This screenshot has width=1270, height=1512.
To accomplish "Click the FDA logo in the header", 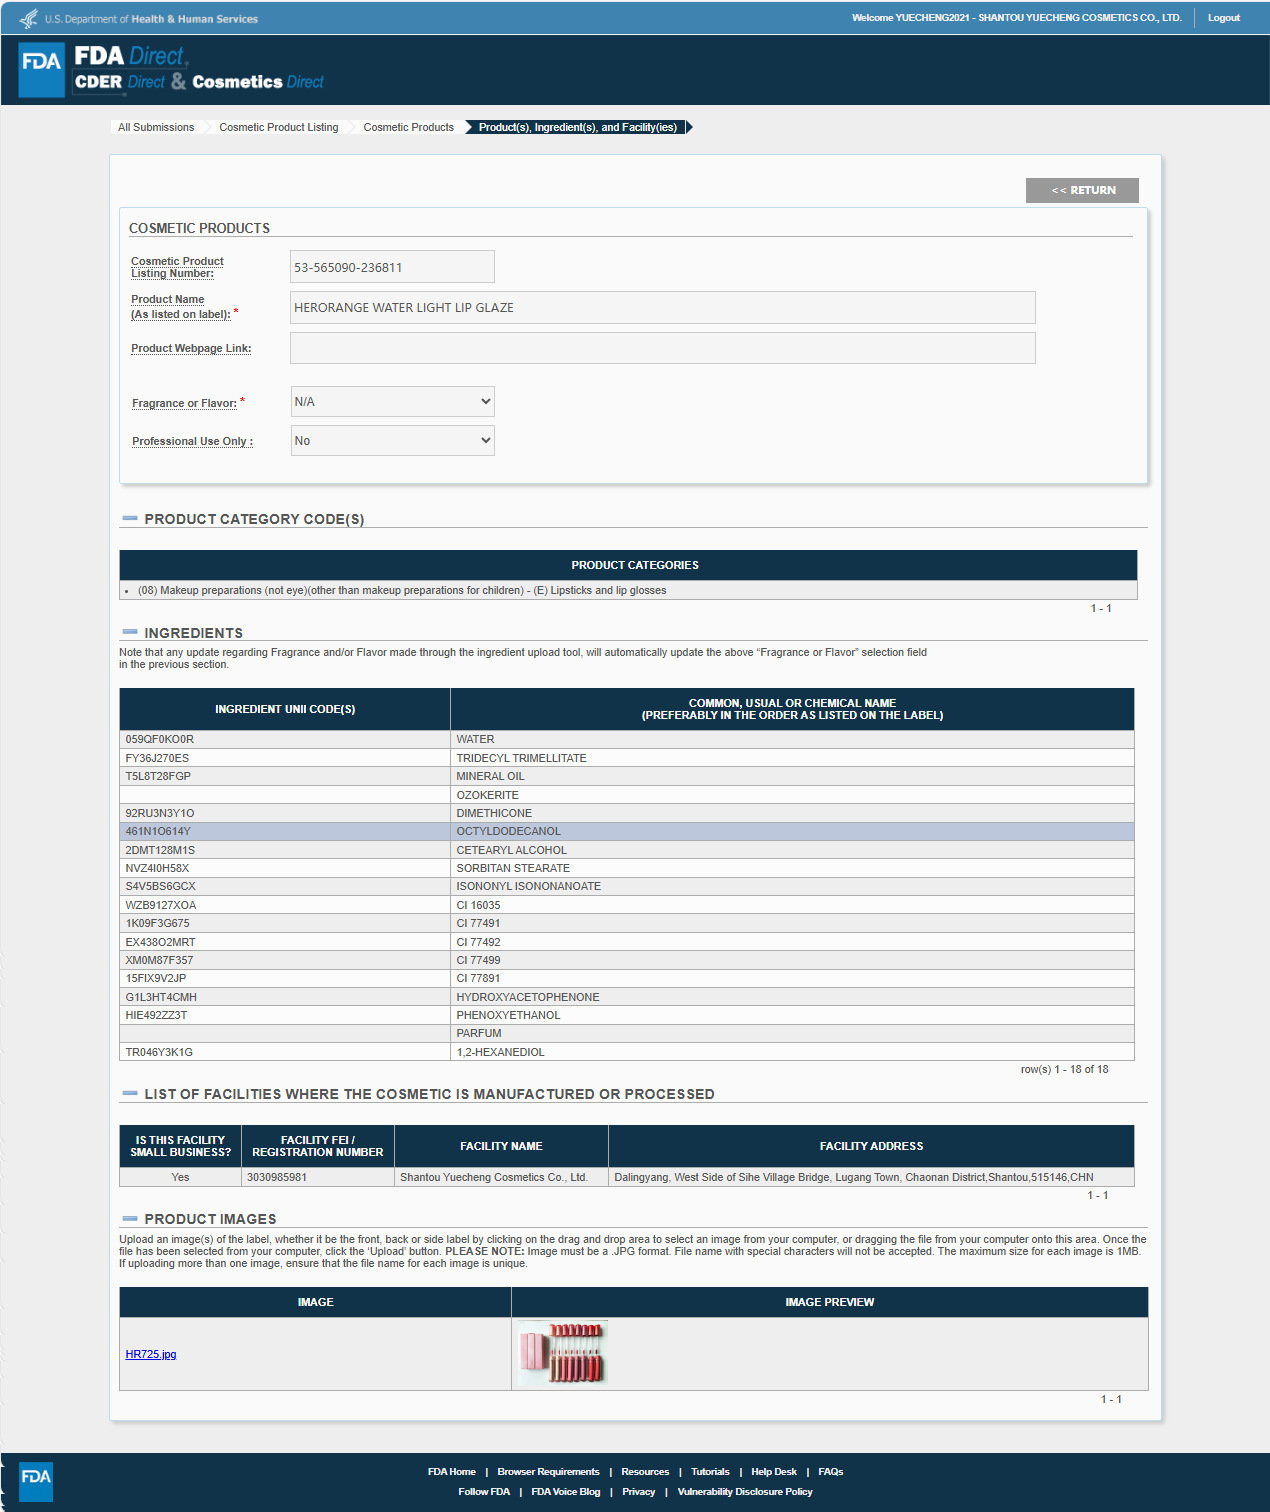I will click(41, 69).
